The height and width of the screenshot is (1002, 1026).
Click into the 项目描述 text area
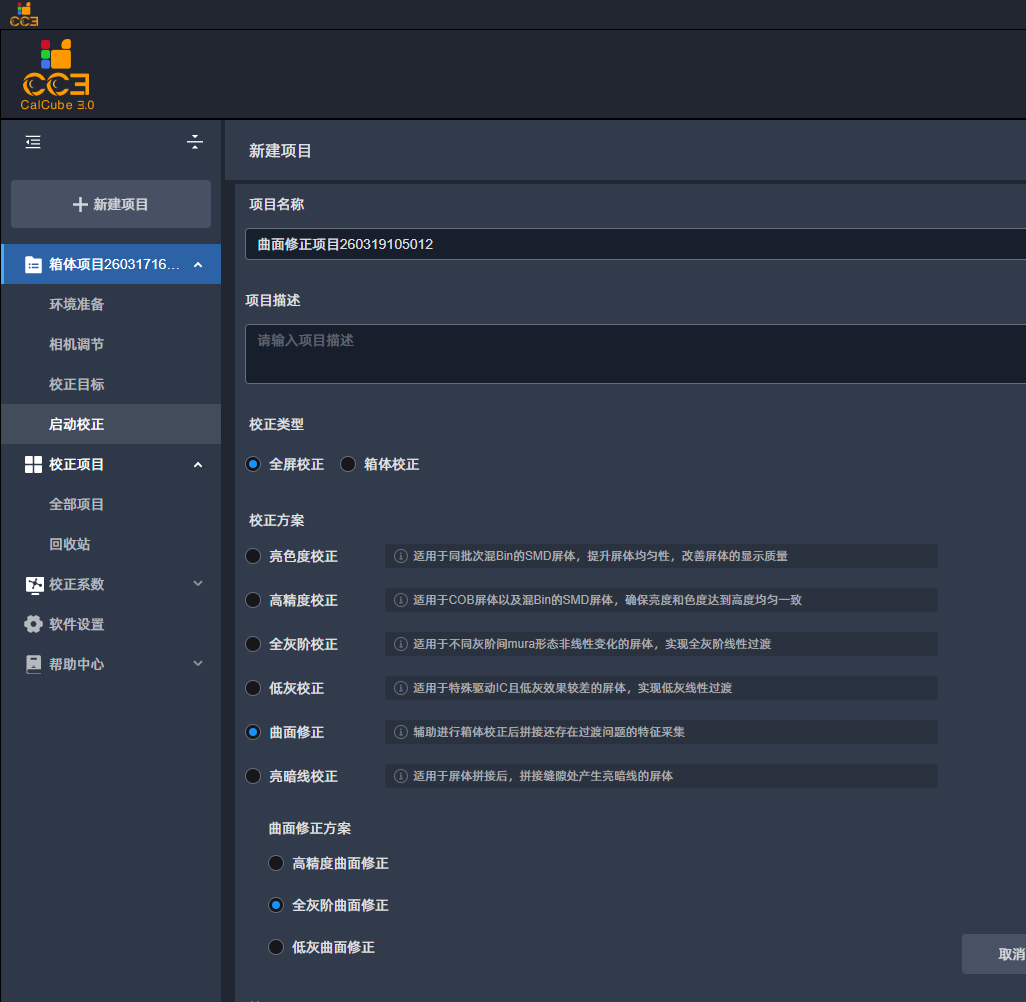635,354
